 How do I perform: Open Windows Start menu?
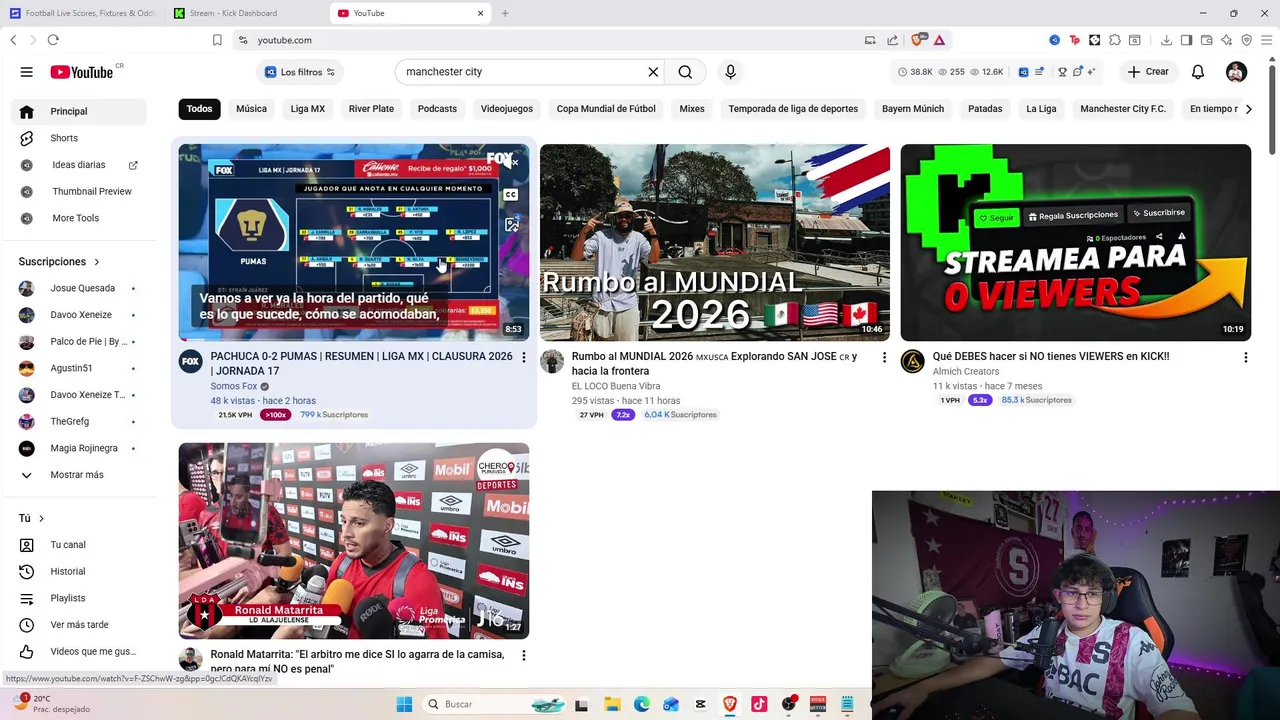(404, 704)
